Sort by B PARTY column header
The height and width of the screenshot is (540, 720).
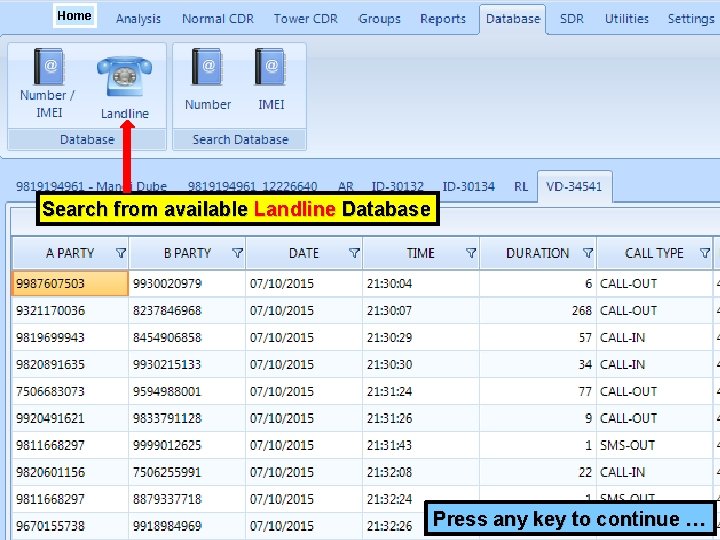click(x=187, y=253)
